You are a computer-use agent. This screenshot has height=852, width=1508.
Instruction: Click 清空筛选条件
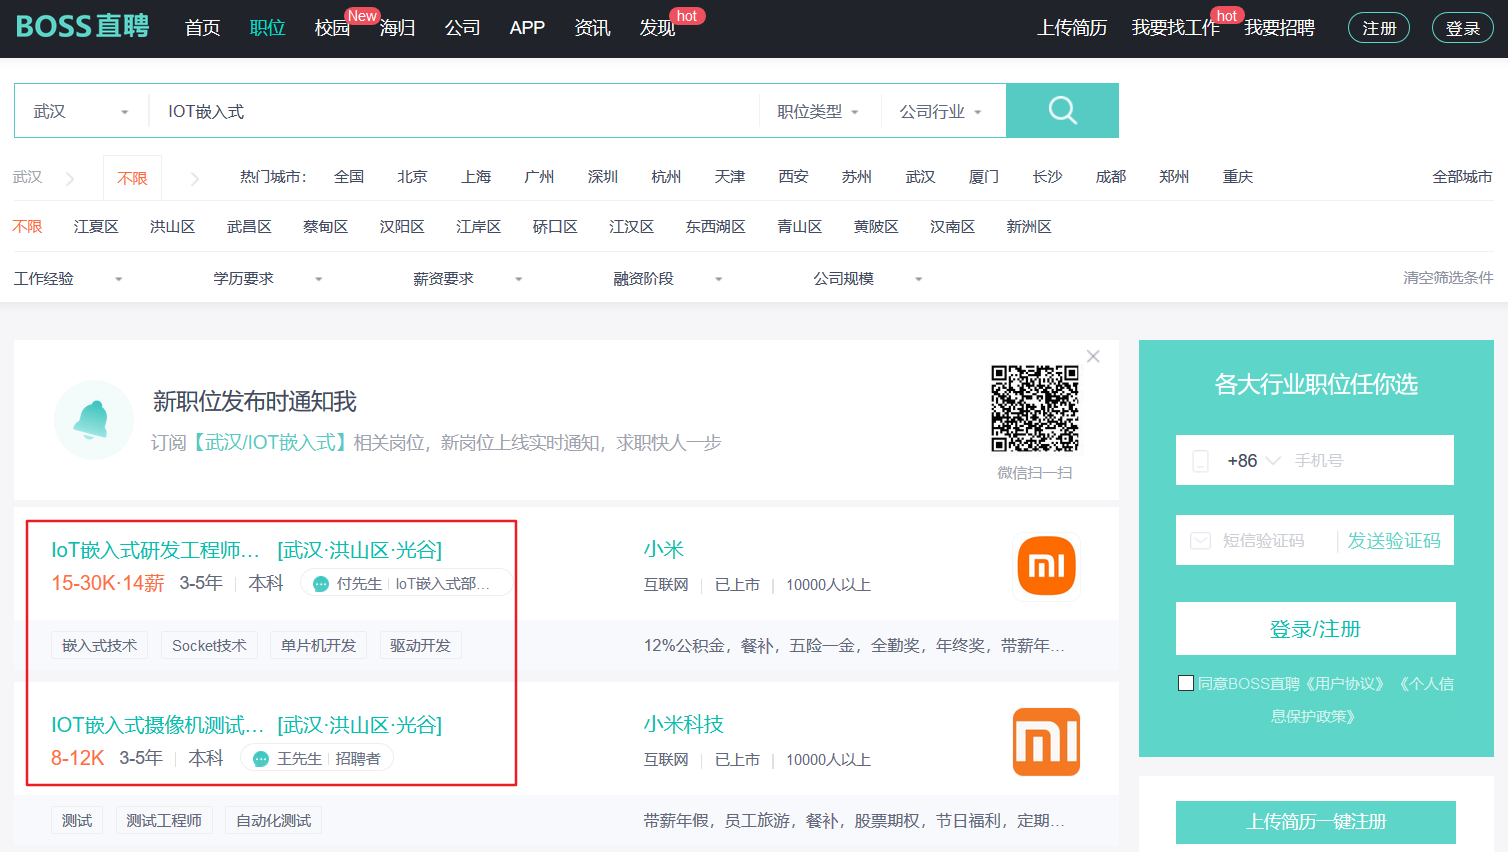click(1448, 278)
